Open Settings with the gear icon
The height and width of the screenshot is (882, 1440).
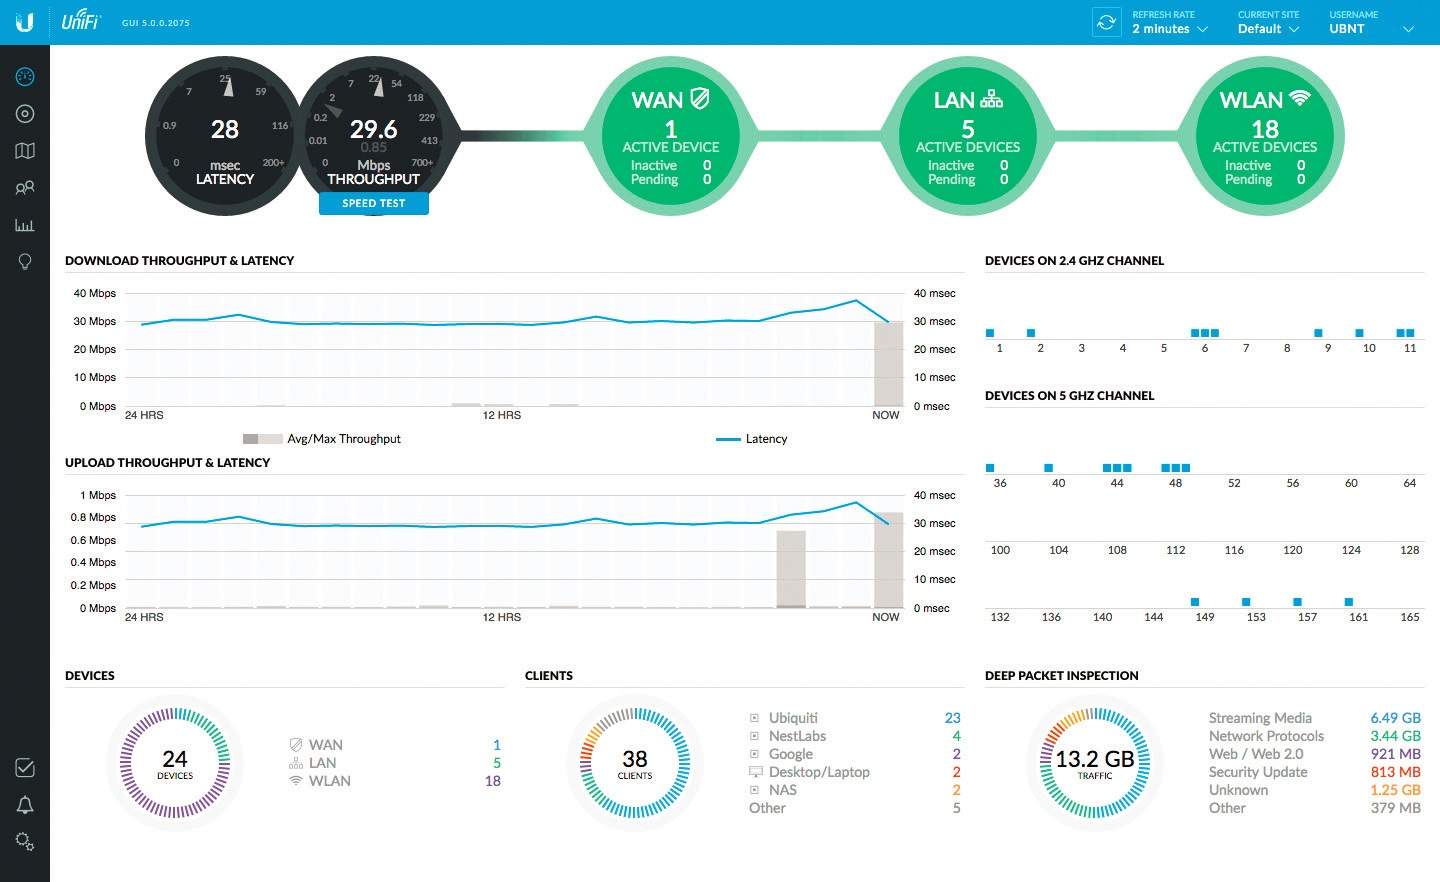[25, 841]
